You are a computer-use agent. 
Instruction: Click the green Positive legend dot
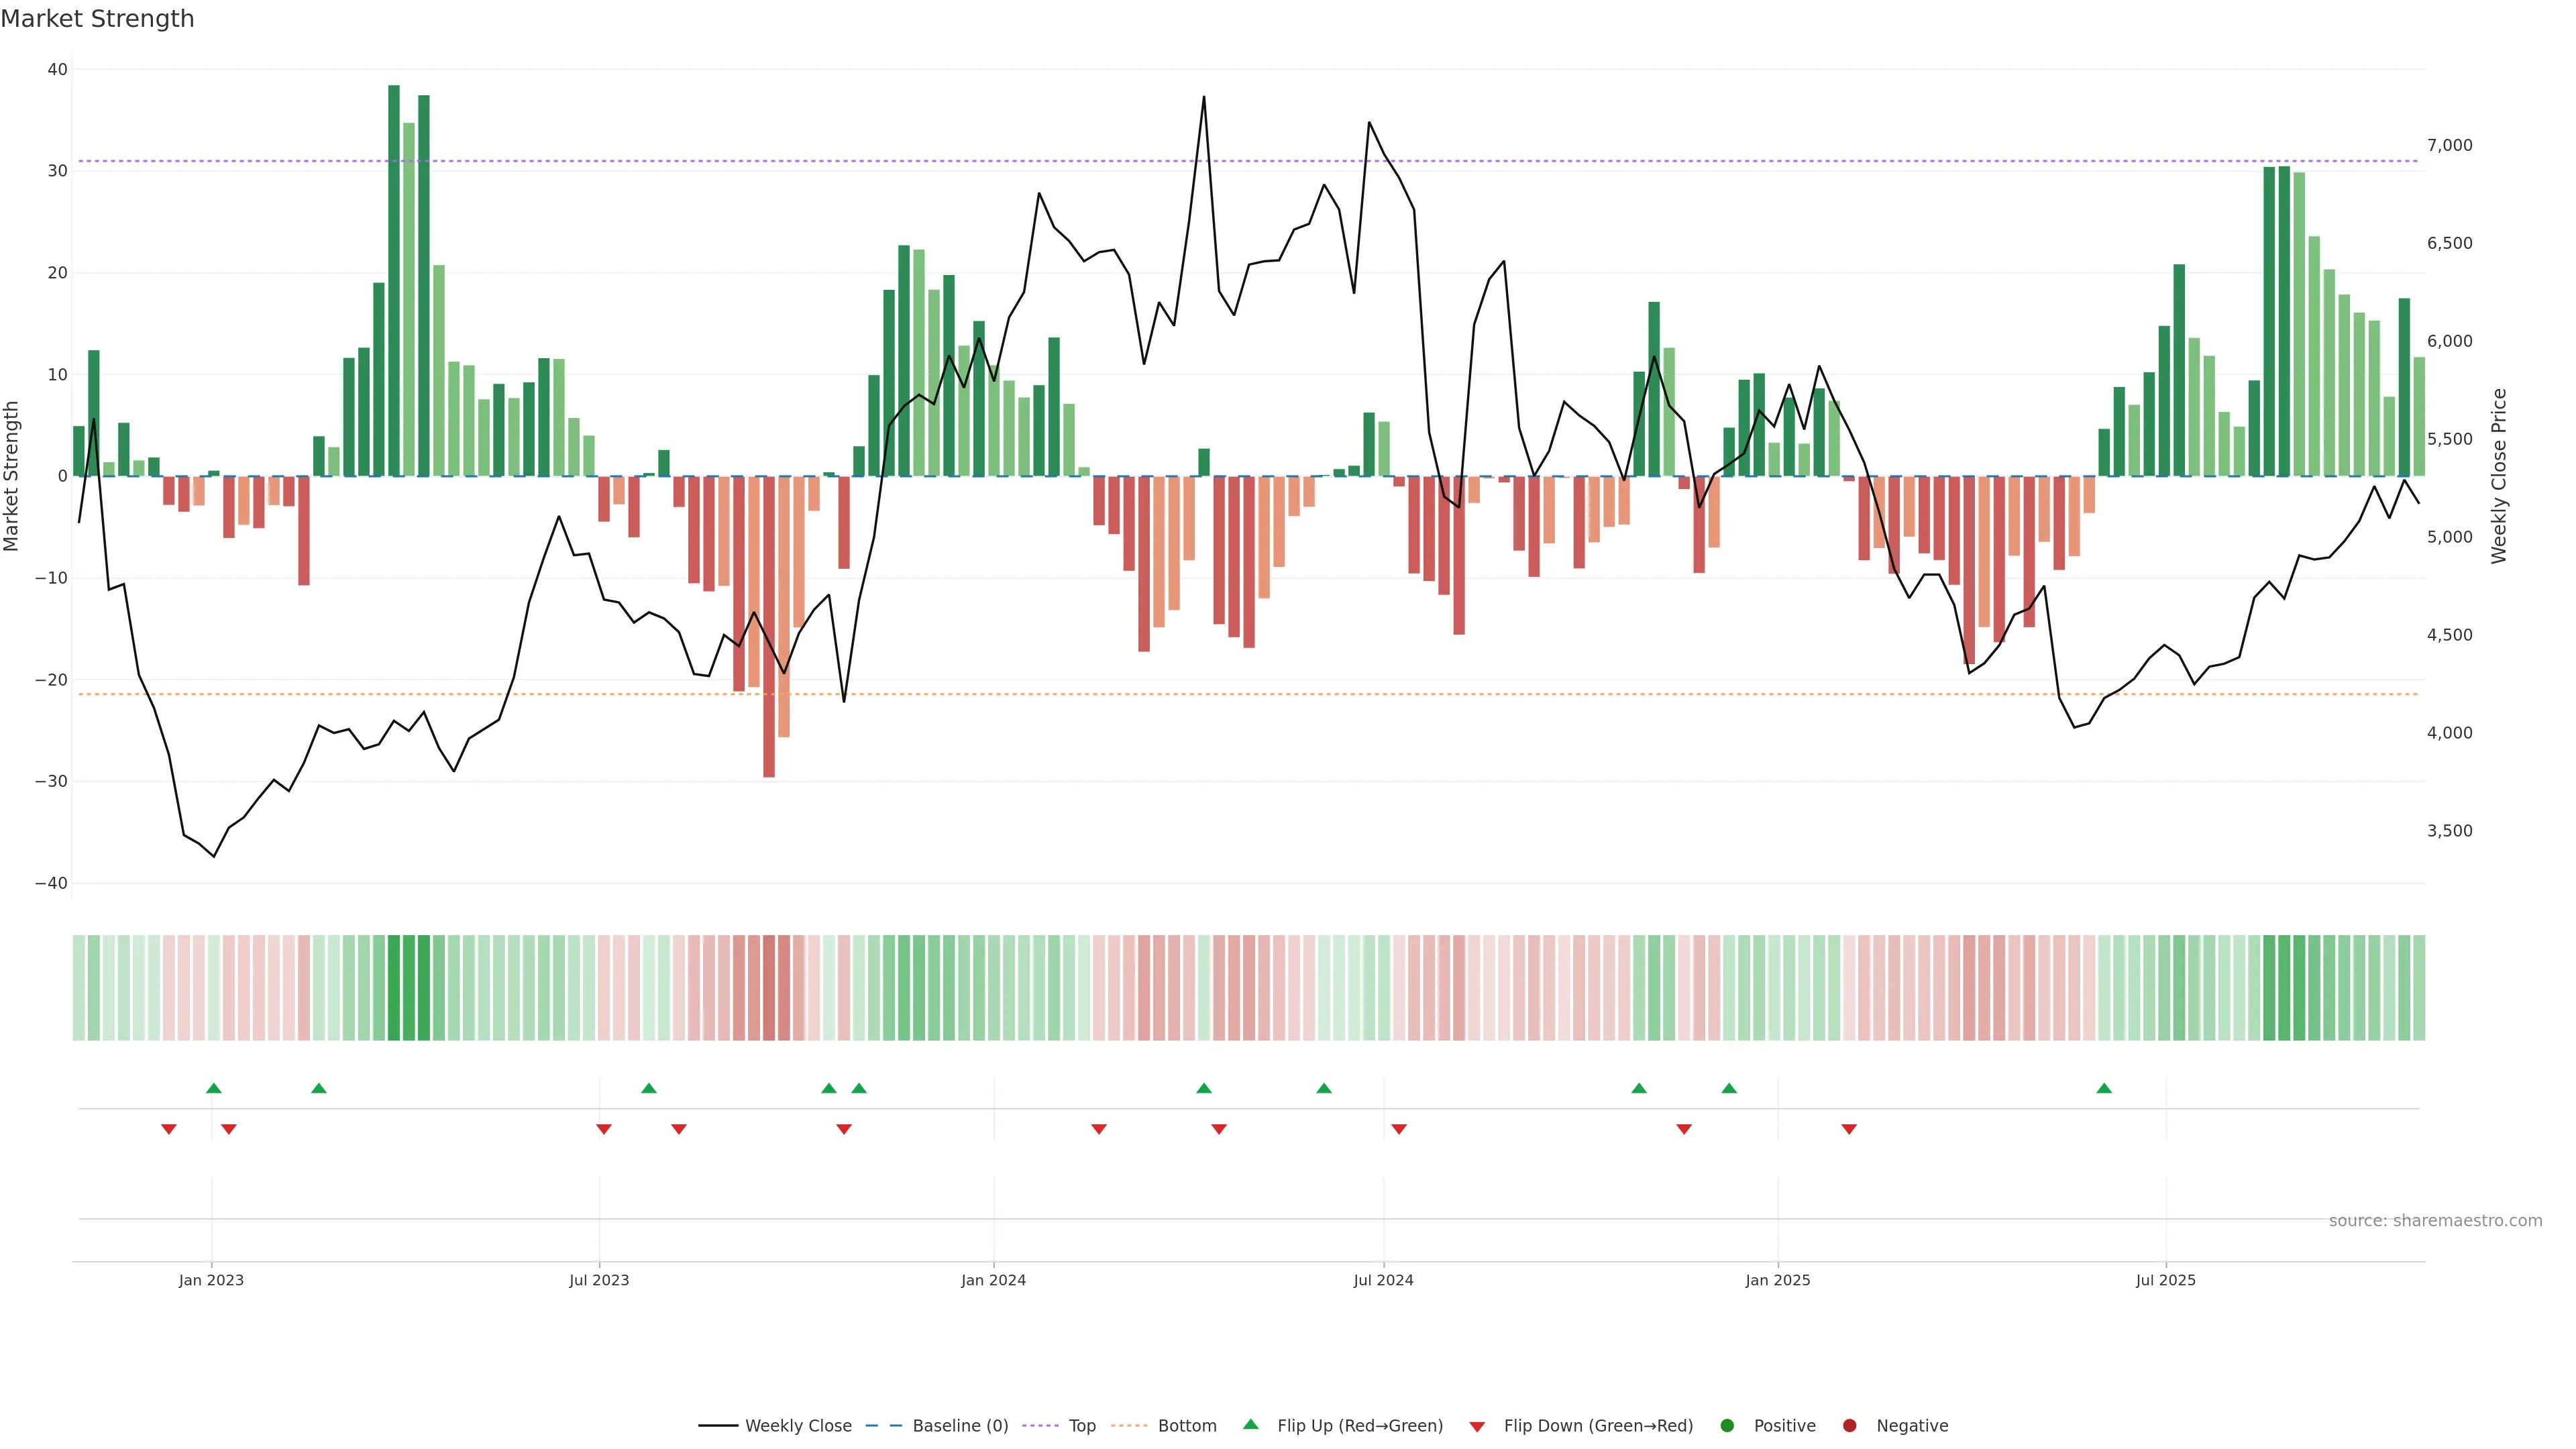(x=1727, y=1426)
